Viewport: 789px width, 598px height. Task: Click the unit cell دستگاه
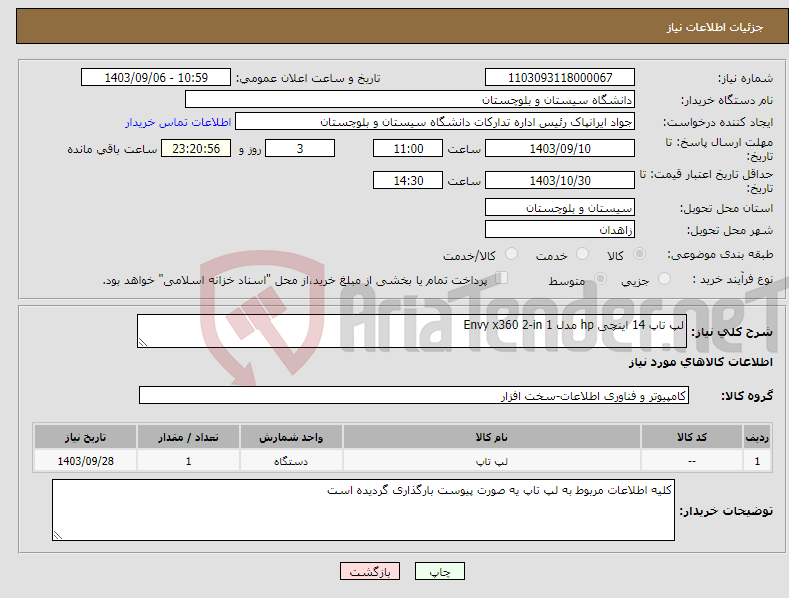pyautogui.click(x=291, y=461)
